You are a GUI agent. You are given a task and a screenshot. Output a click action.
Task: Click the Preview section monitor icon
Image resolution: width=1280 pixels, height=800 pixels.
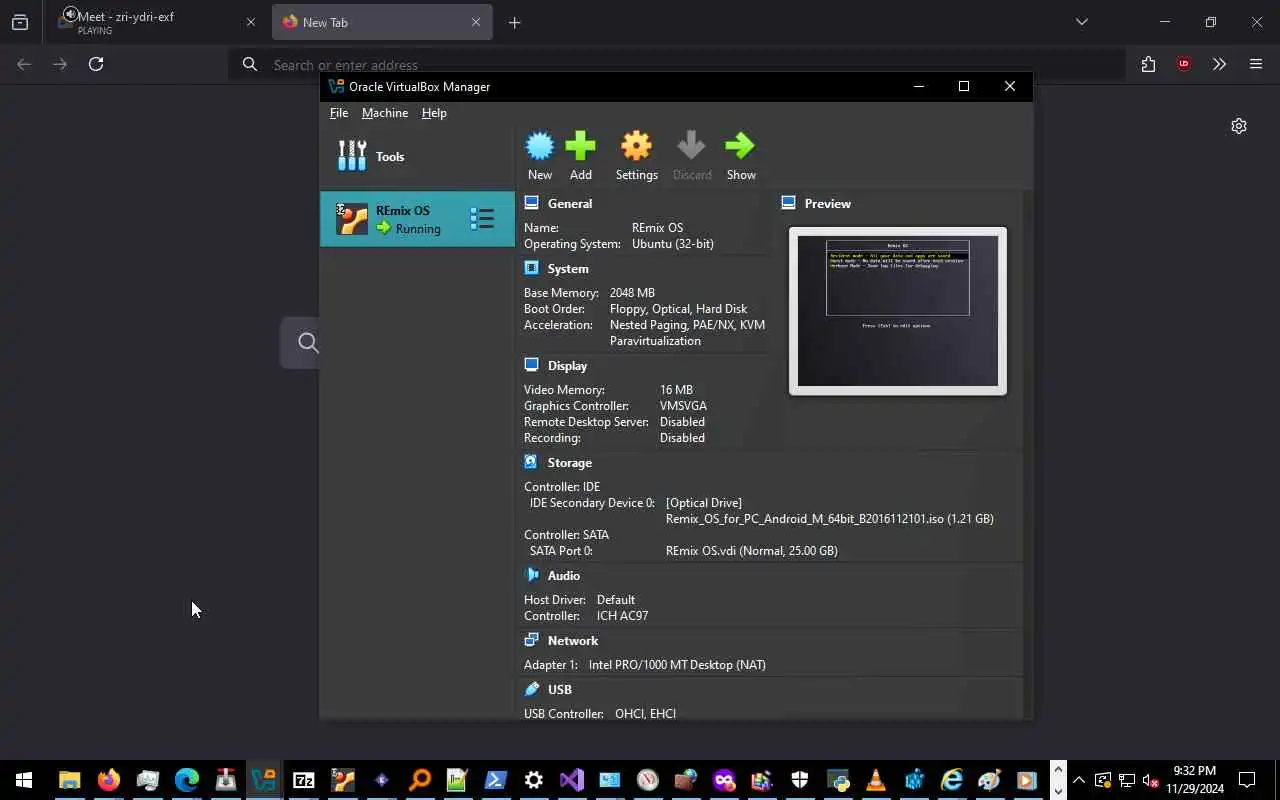click(x=788, y=203)
